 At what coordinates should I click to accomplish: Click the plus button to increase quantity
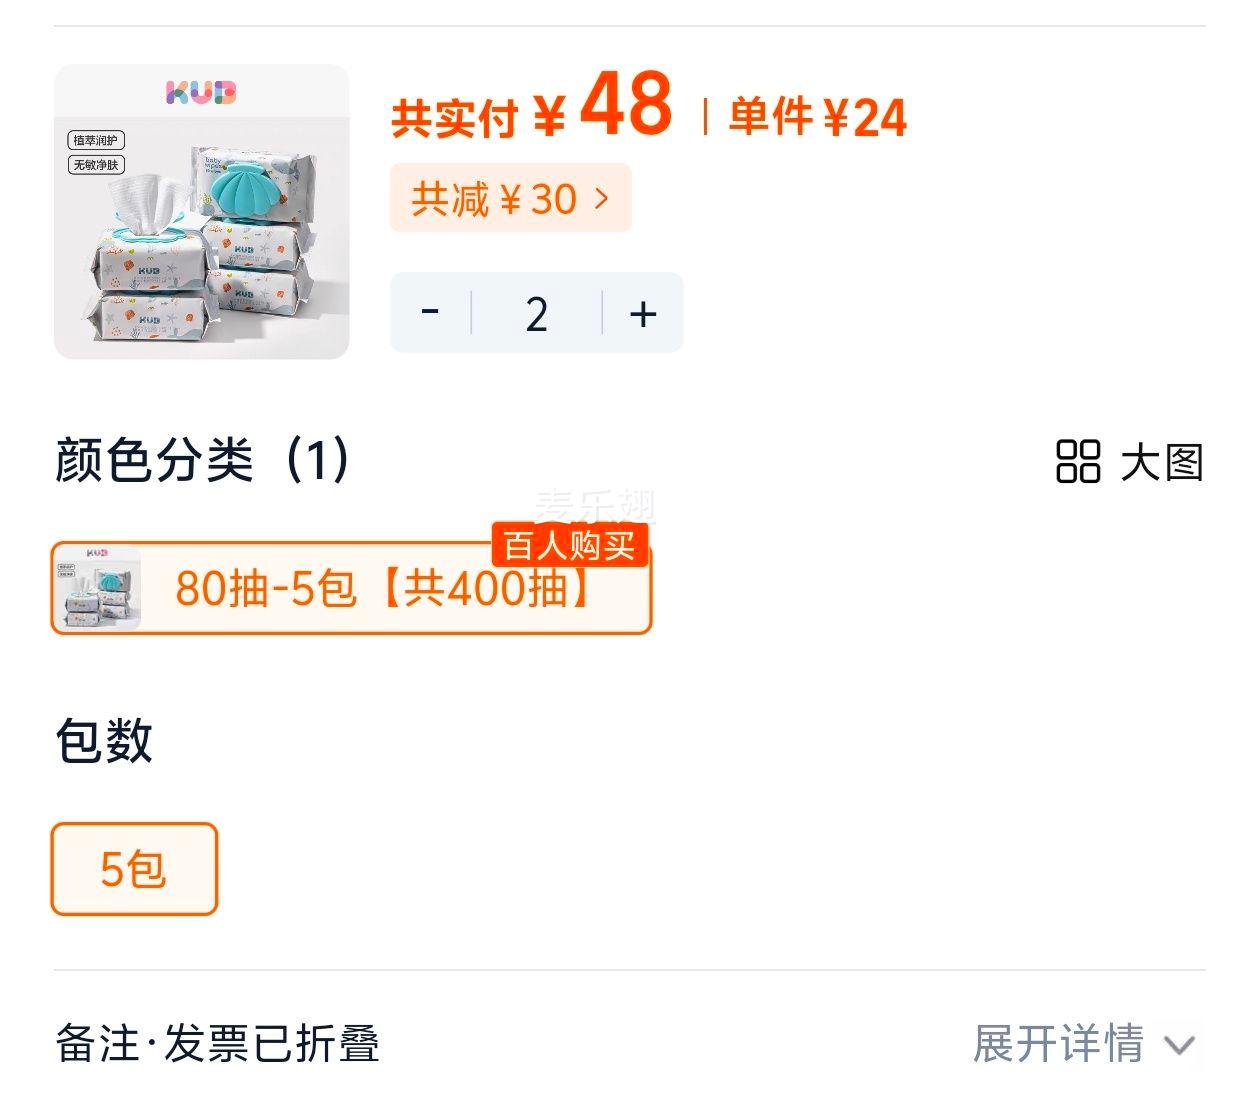(643, 314)
